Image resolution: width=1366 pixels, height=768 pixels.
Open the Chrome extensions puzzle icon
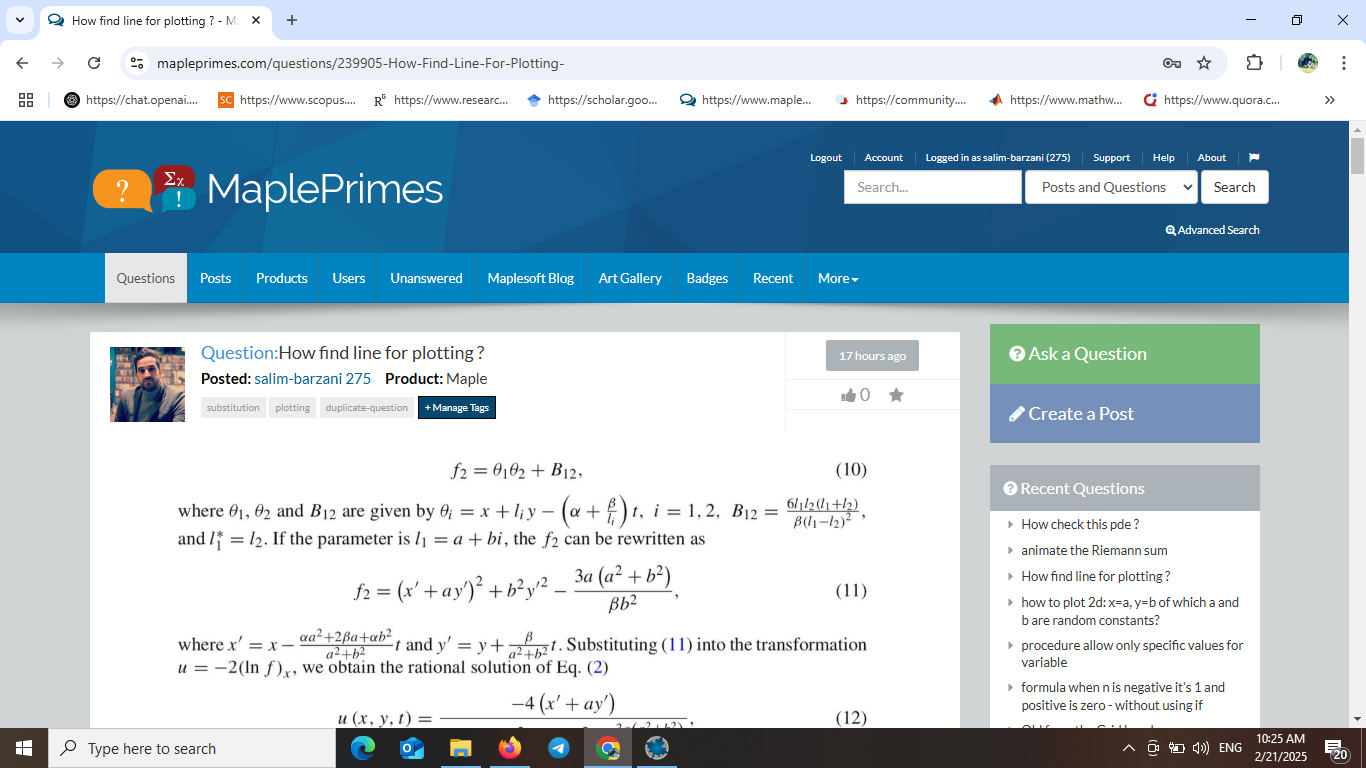1254,63
